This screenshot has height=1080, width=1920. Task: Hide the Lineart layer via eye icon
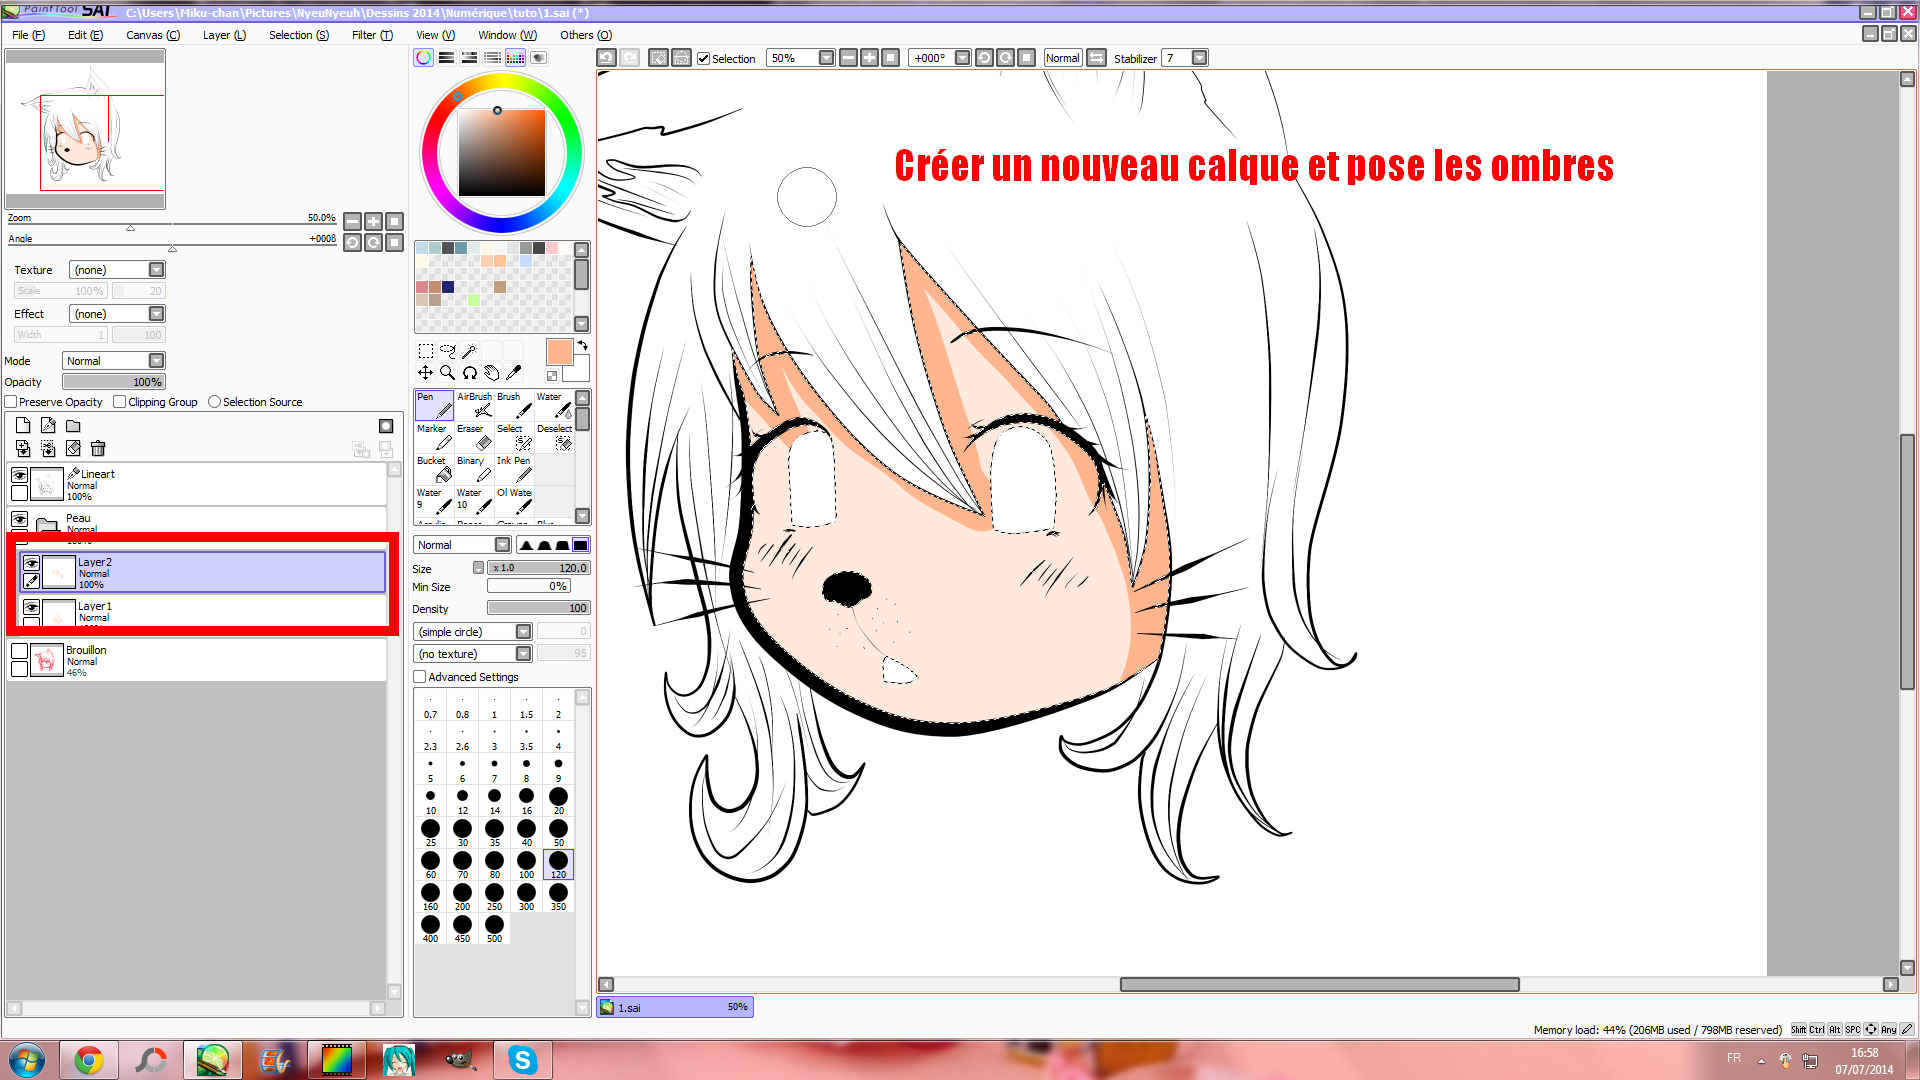[19, 475]
